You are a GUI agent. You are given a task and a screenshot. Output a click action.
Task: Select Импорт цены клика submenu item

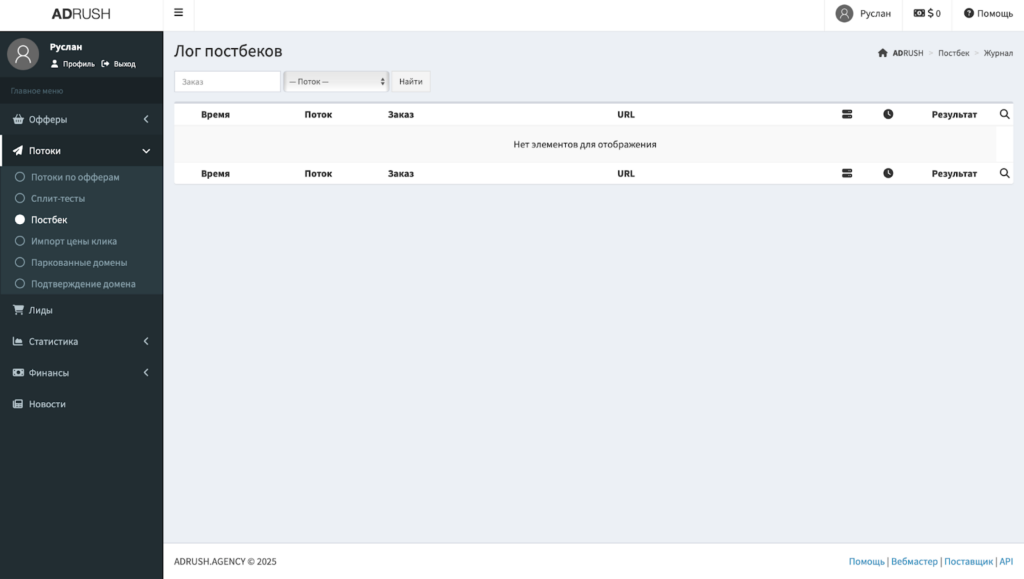tap(74, 242)
